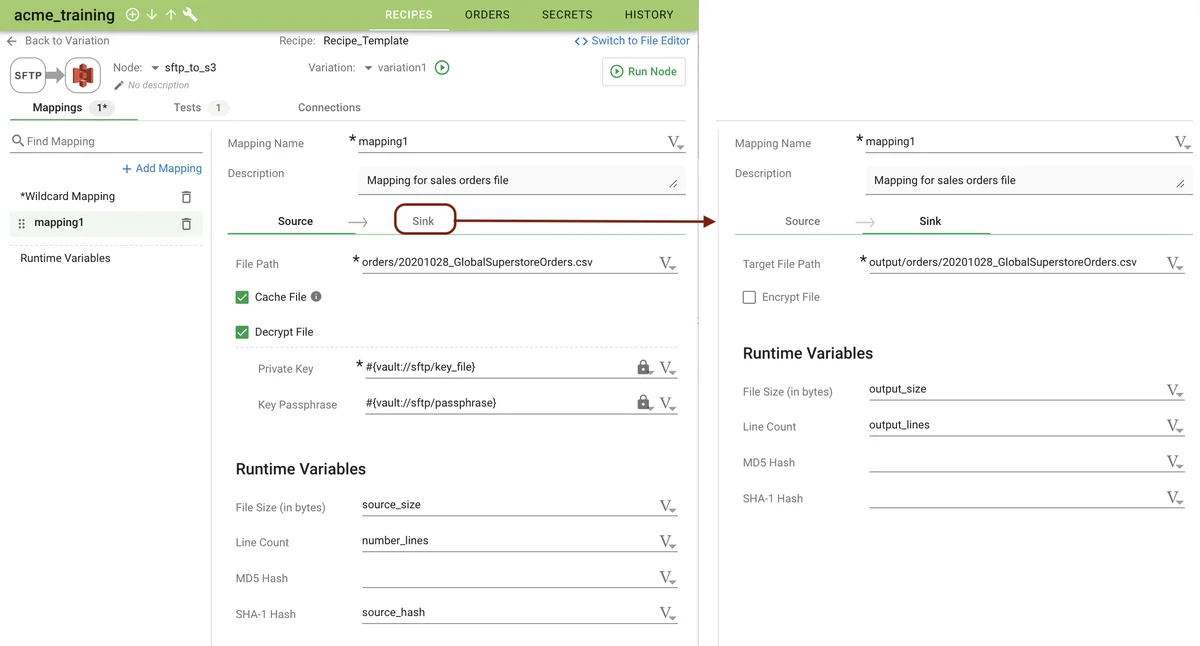Uncheck the Cache File checkbox
This screenshot has height=646, width=1200.
[242, 297]
